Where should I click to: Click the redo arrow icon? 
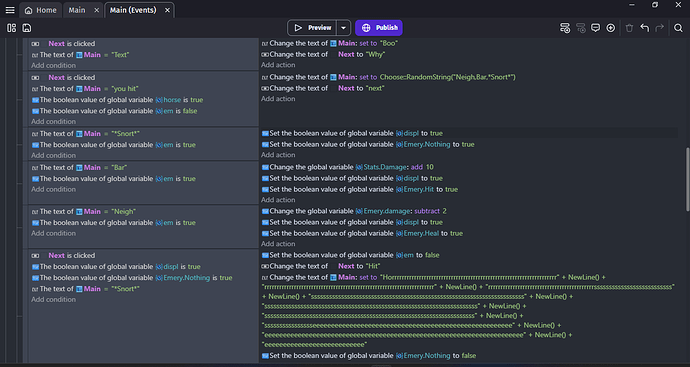click(x=659, y=28)
